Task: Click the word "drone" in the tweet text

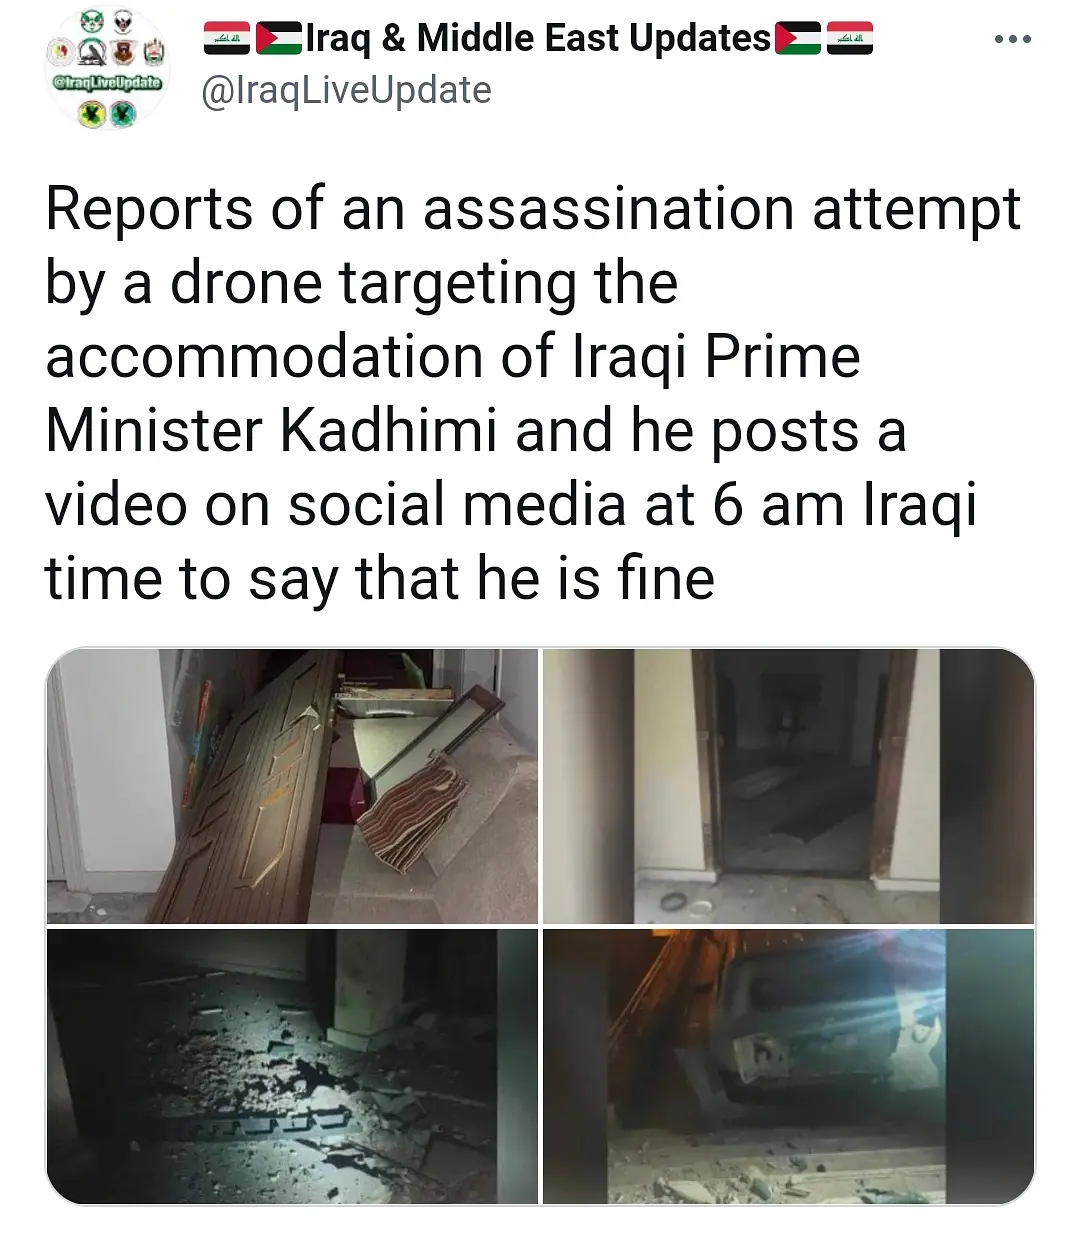Action: click(248, 283)
